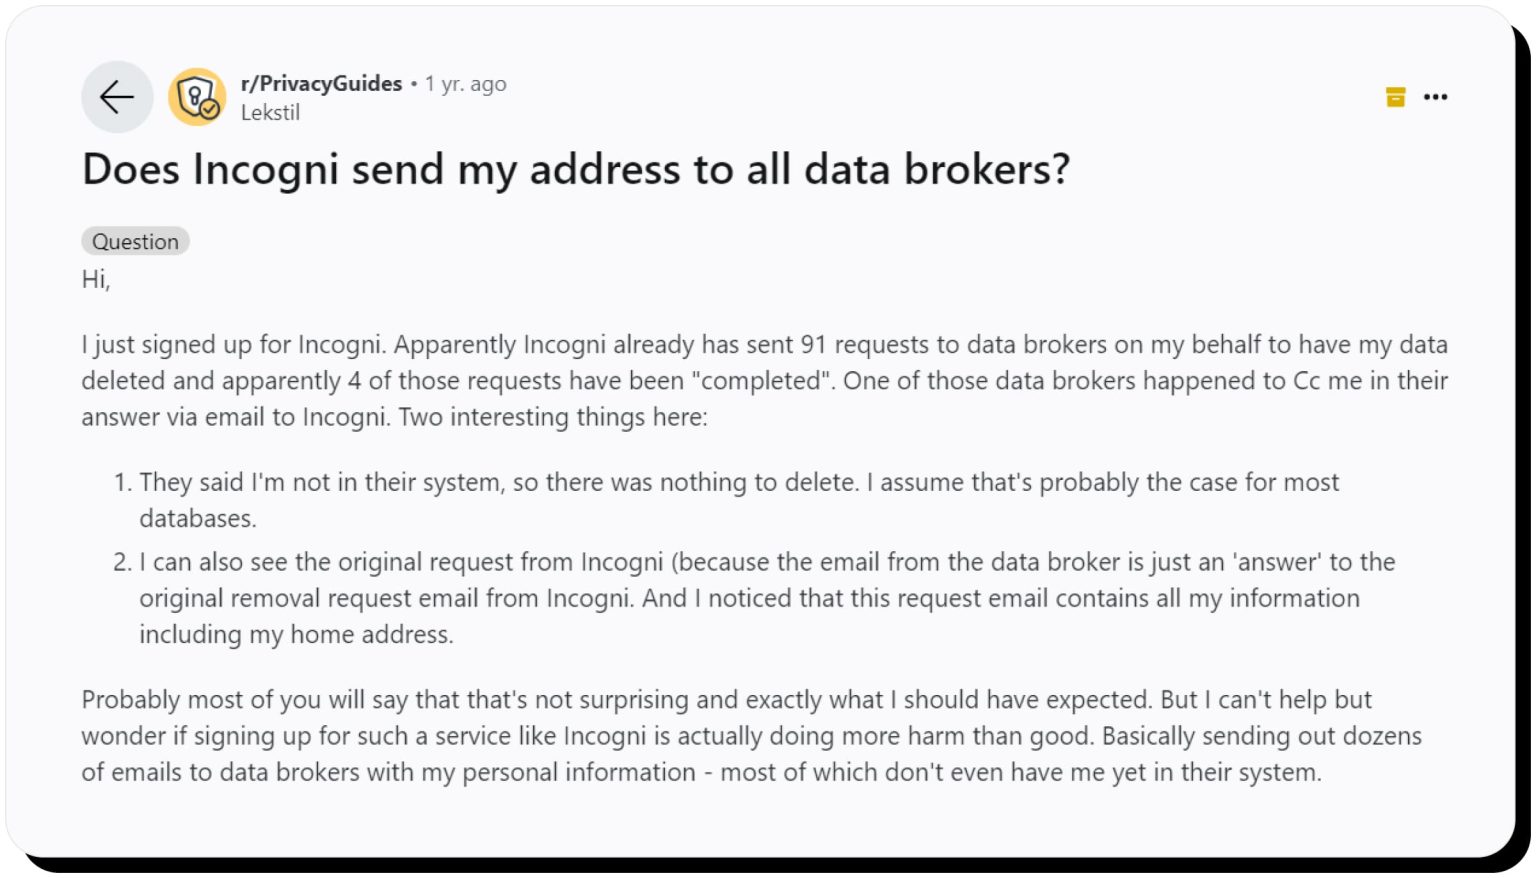This screenshot has width=1536, height=878.
Task: Open the r/PrivacyGuides subreddit link
Action: point(321,84)
